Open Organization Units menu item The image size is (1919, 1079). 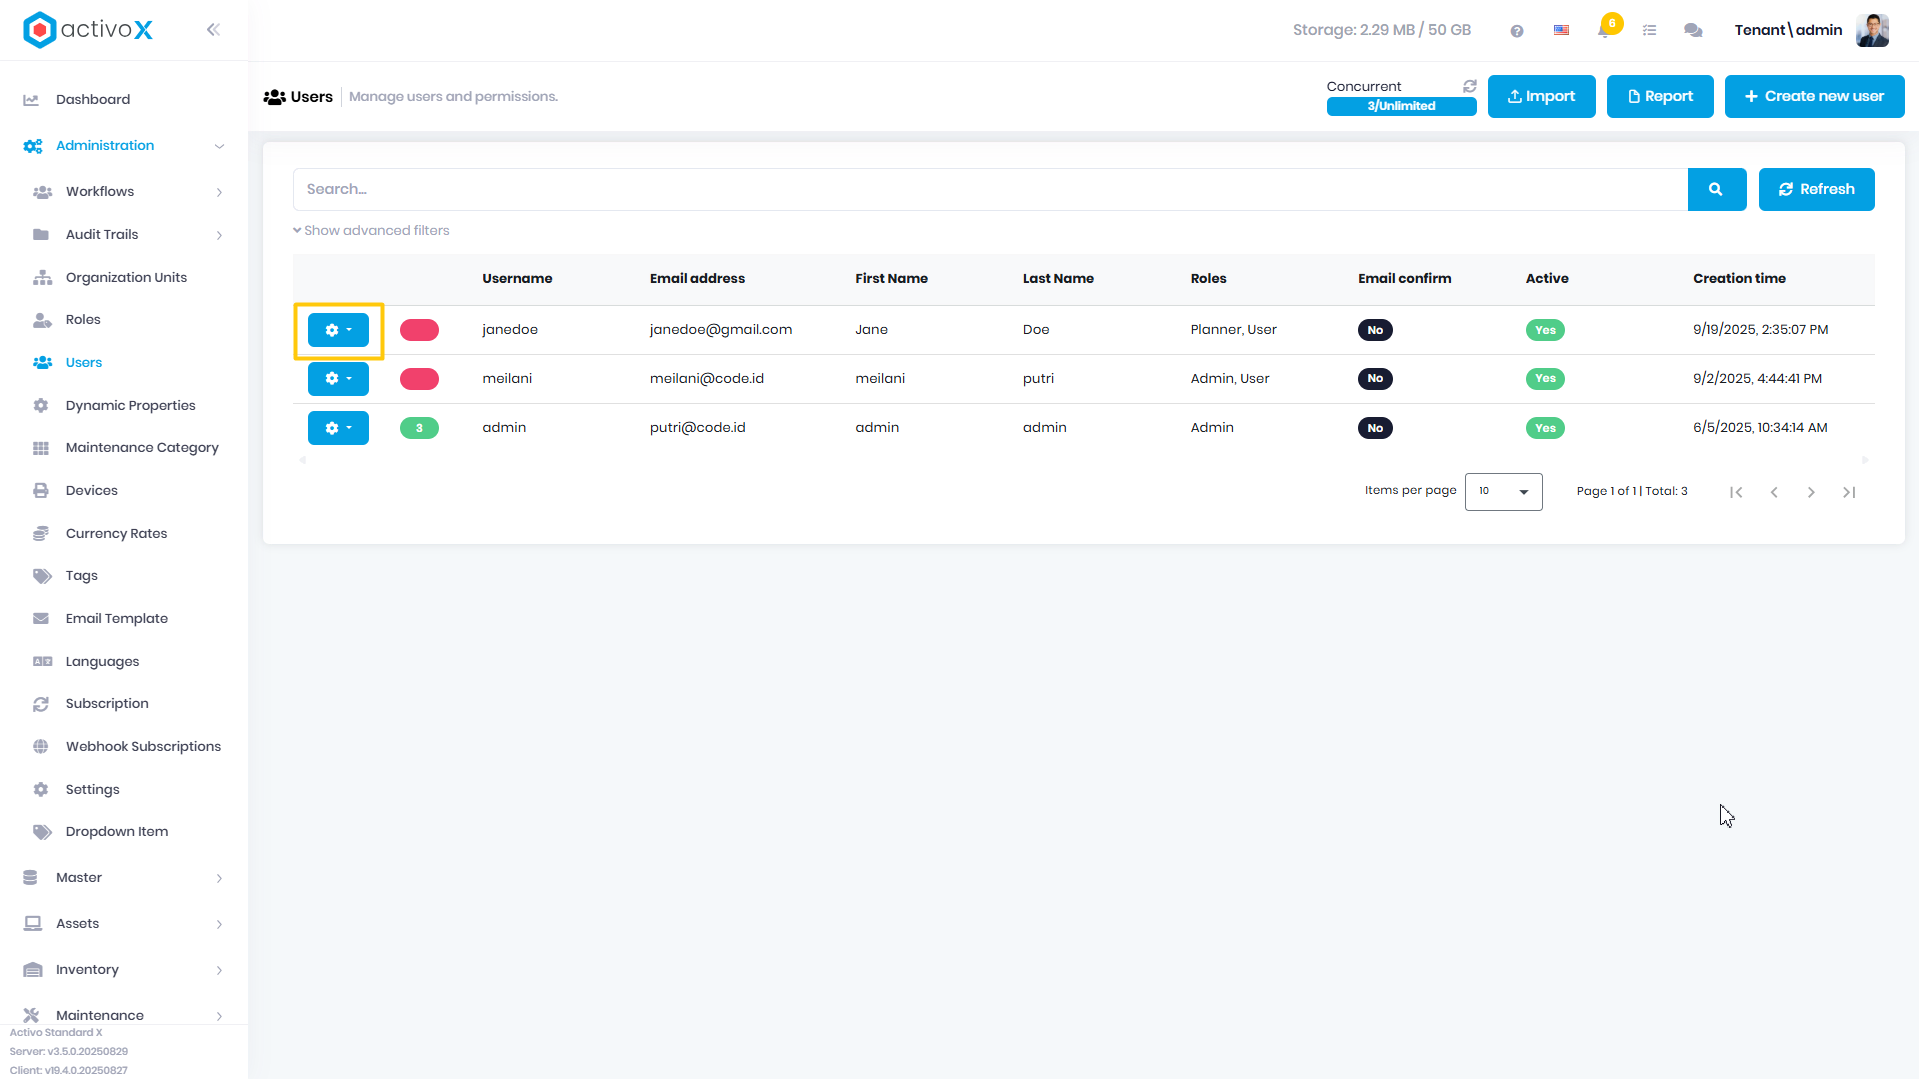[126, 278]
